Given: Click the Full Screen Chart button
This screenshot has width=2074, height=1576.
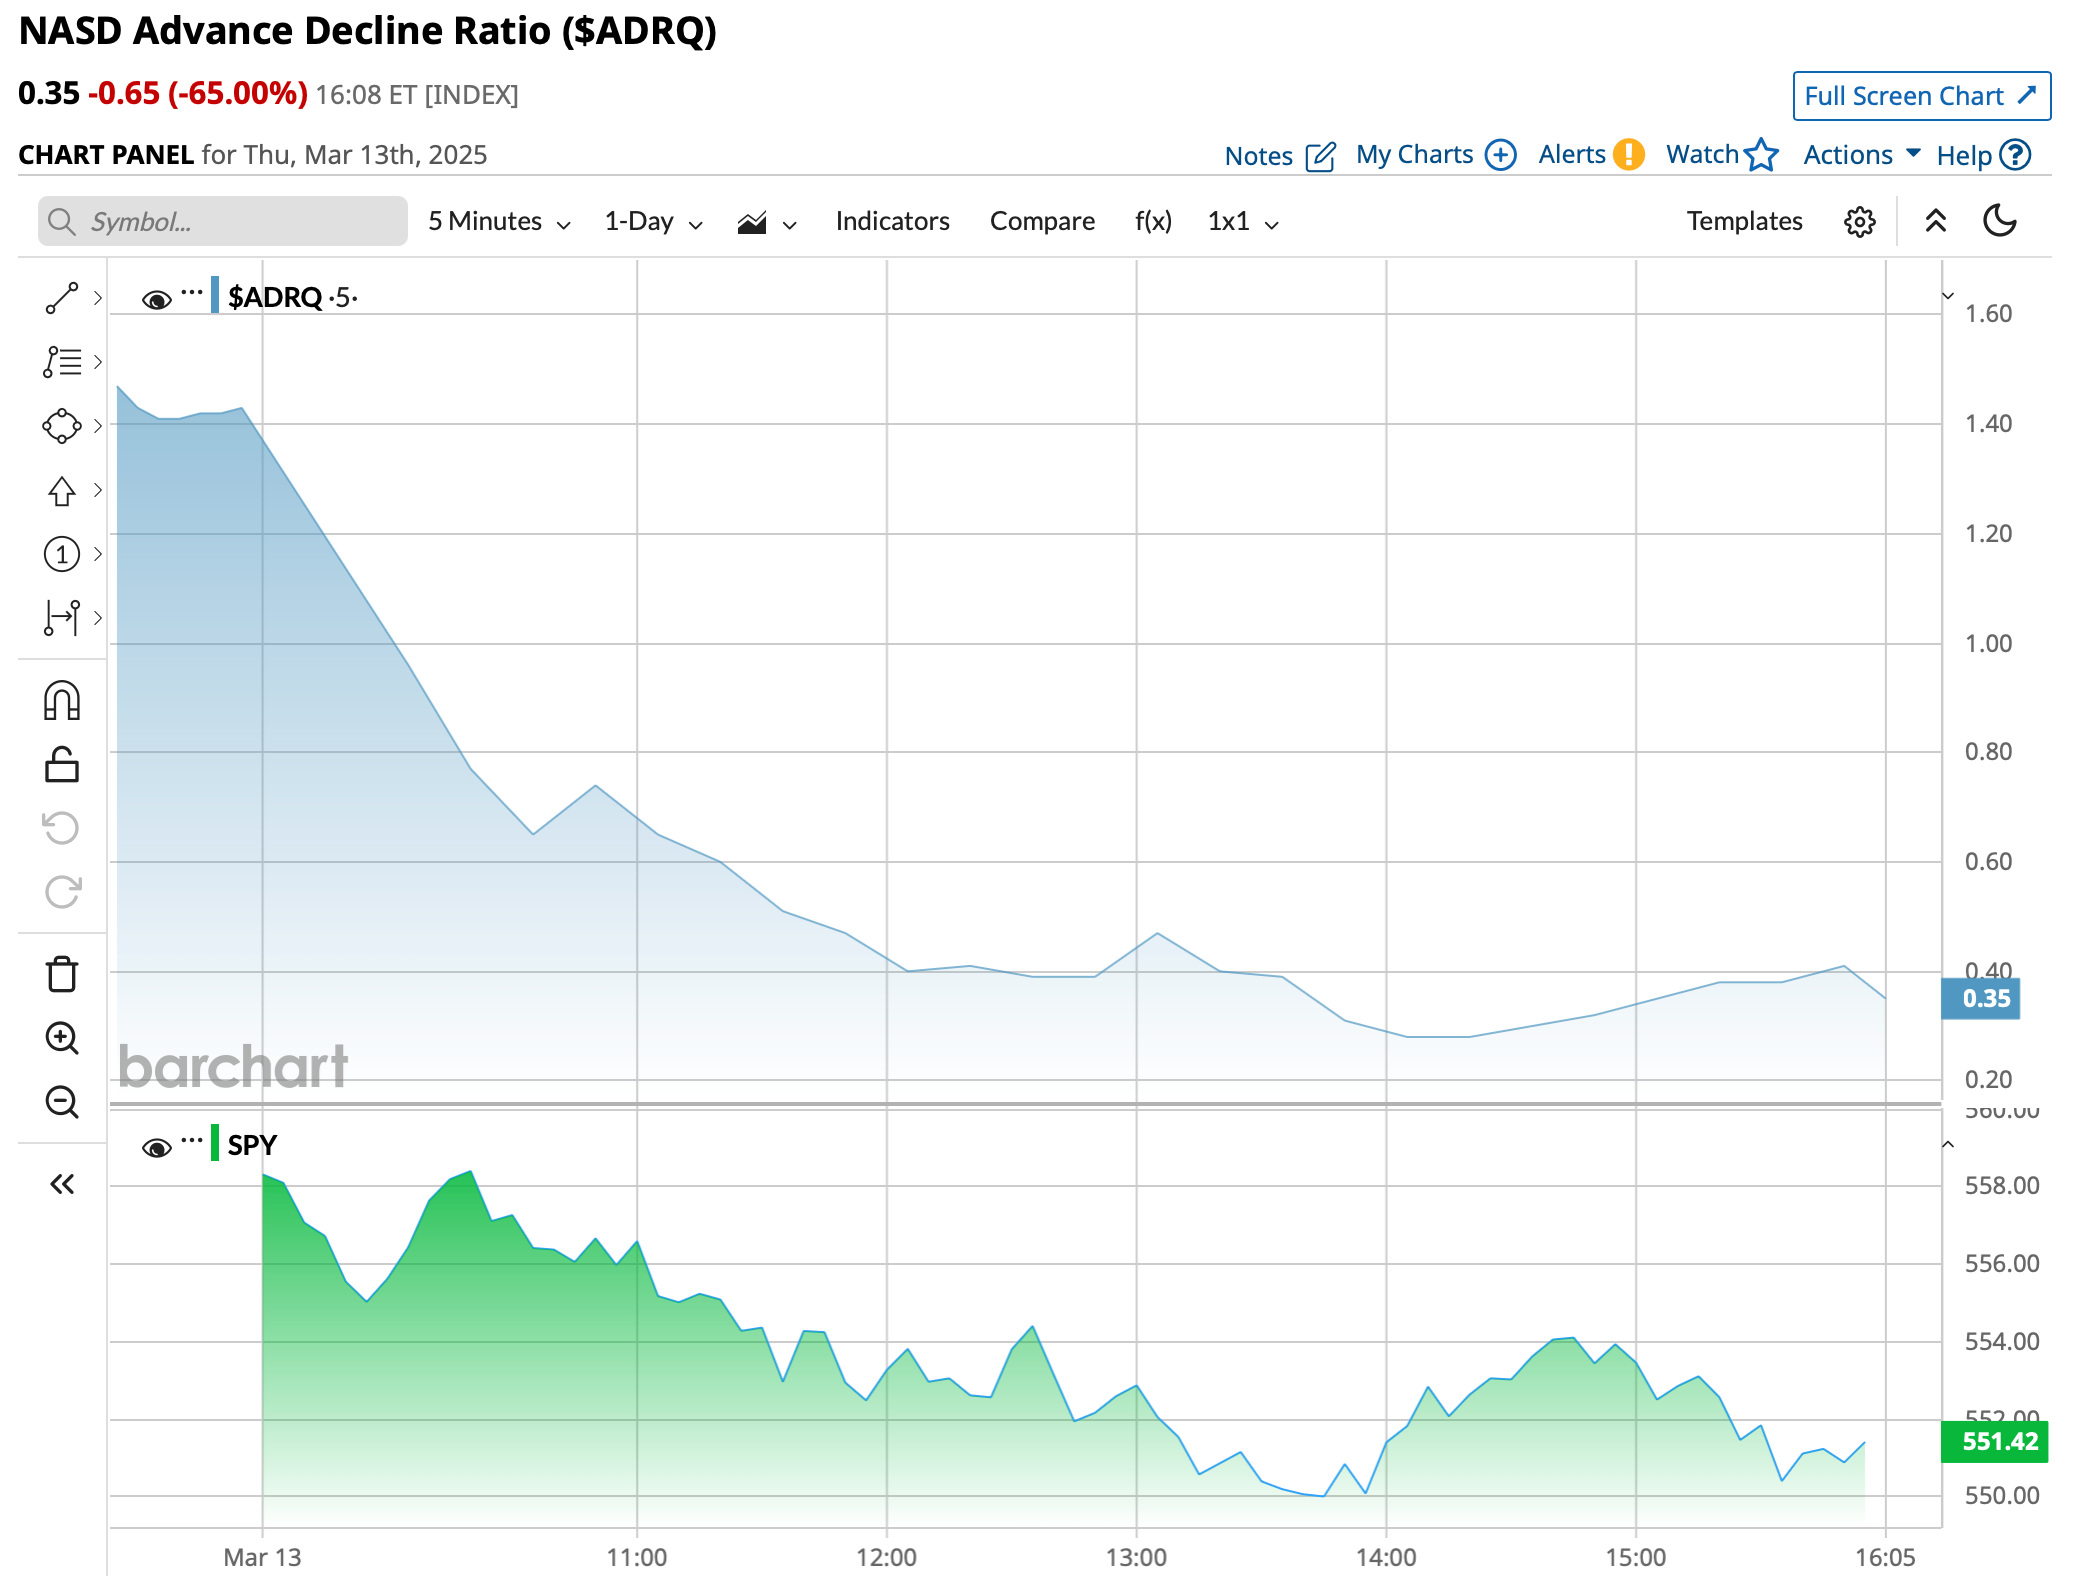Looking at the screenshot, I should [x=1921, y=96].
